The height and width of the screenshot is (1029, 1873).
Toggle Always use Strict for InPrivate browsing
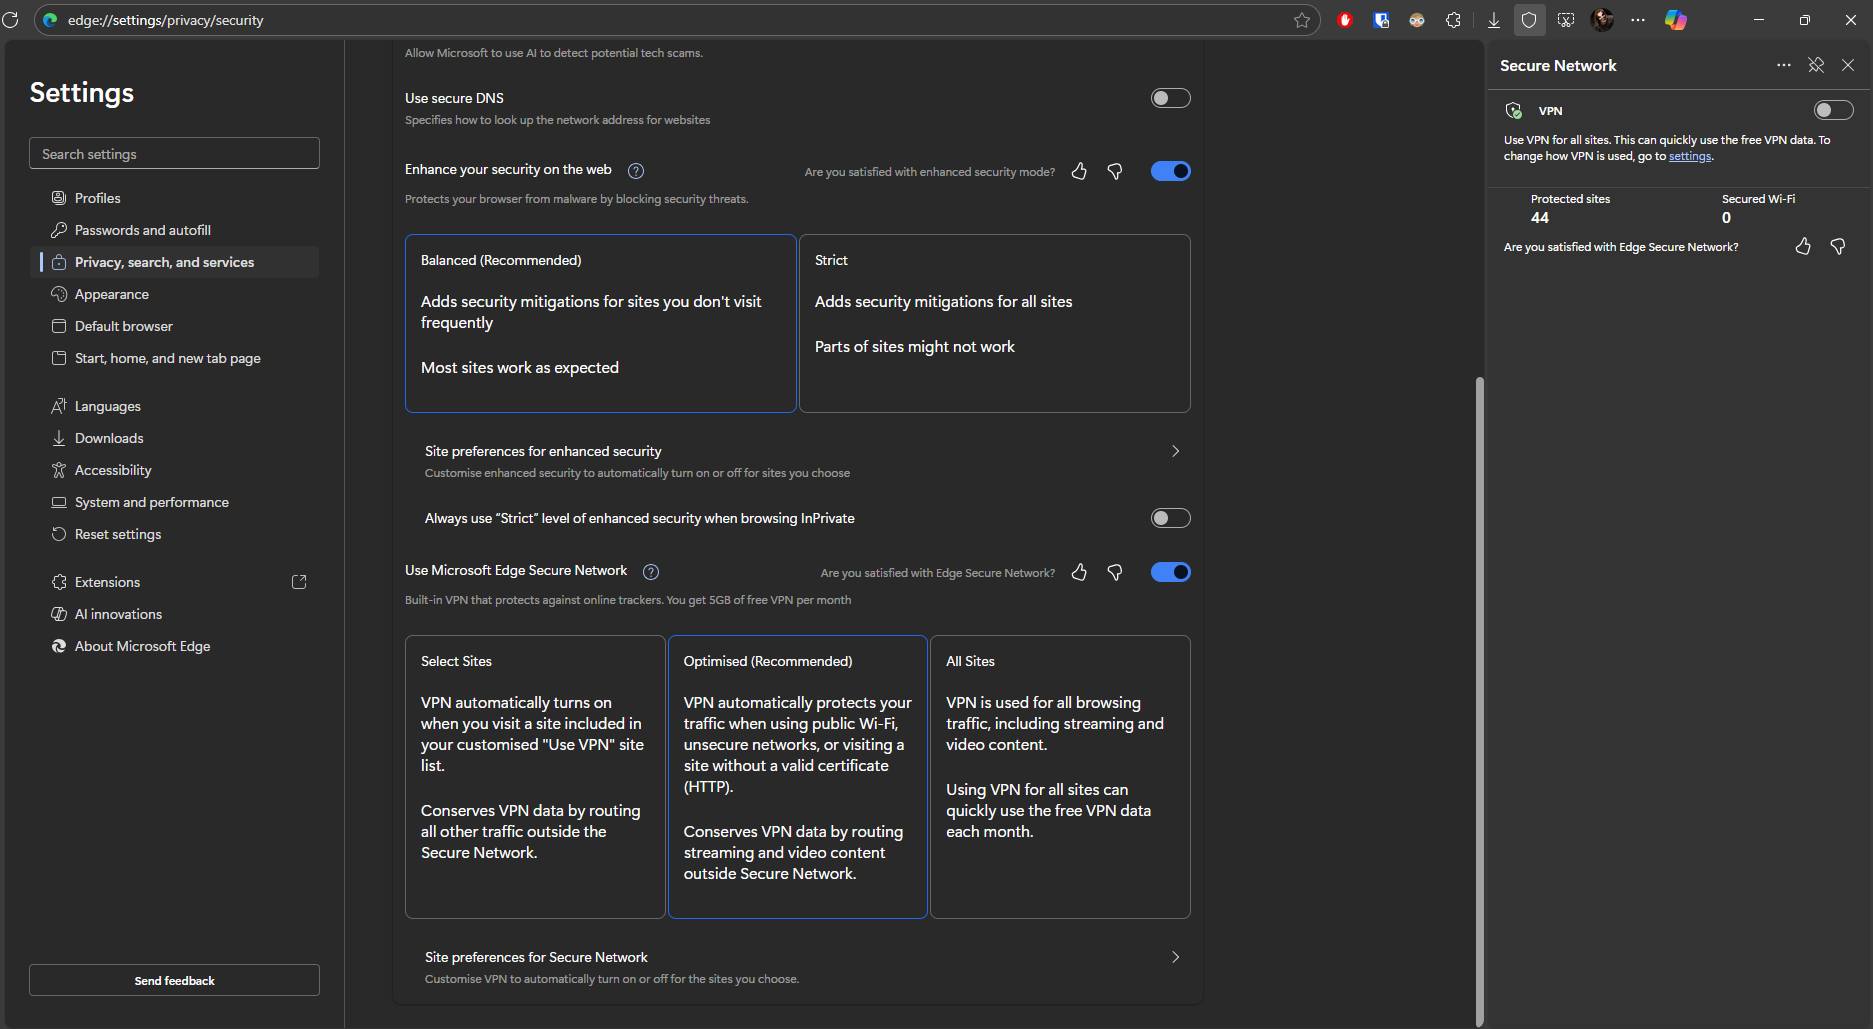[x=1170, y=518]
